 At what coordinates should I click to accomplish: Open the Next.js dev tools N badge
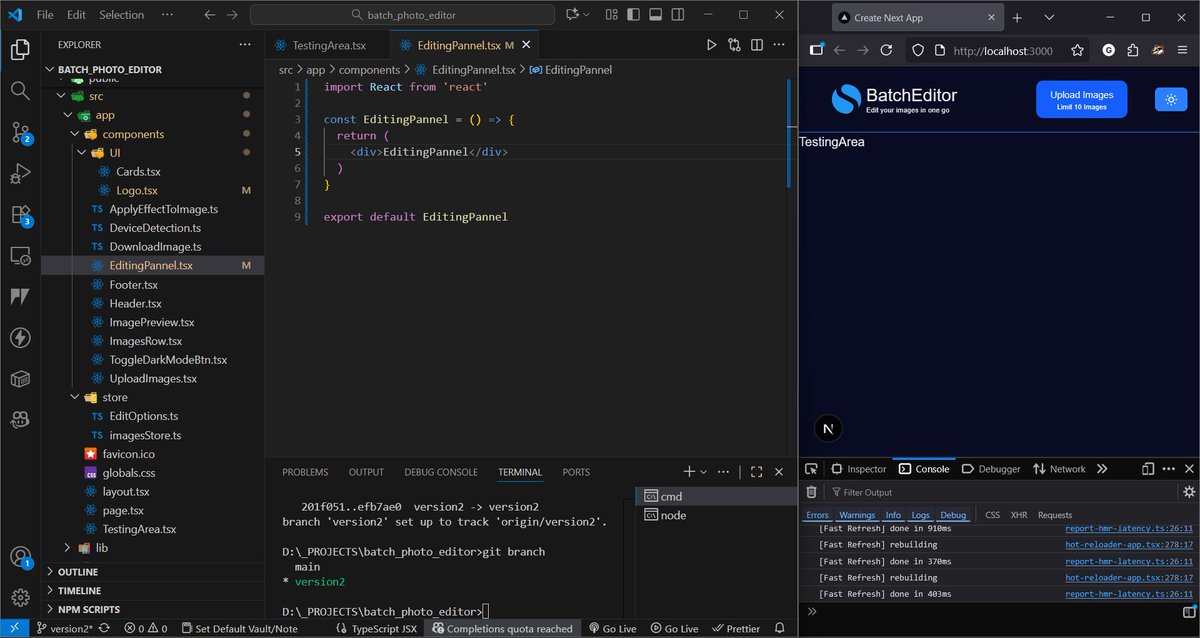click(828, 428)
